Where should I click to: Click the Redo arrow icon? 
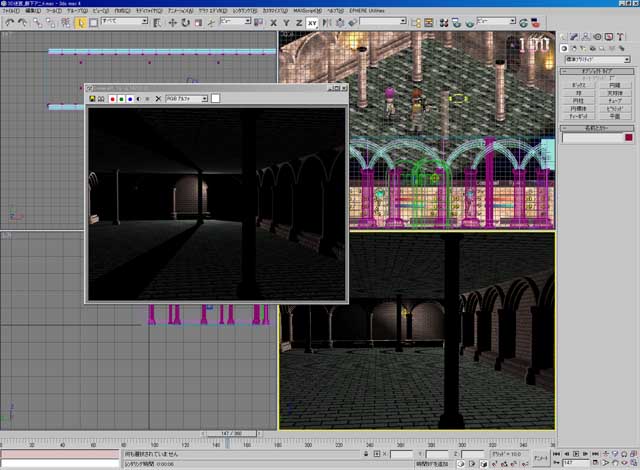coord(22,23)
